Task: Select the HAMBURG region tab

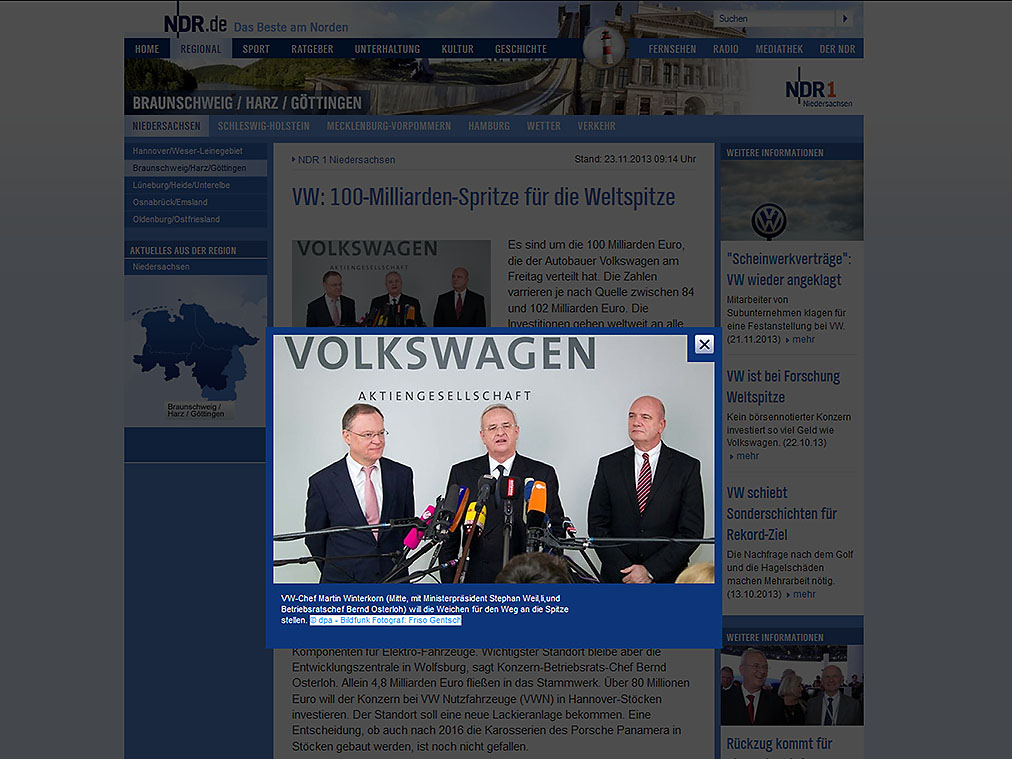Action: (489, 126)
